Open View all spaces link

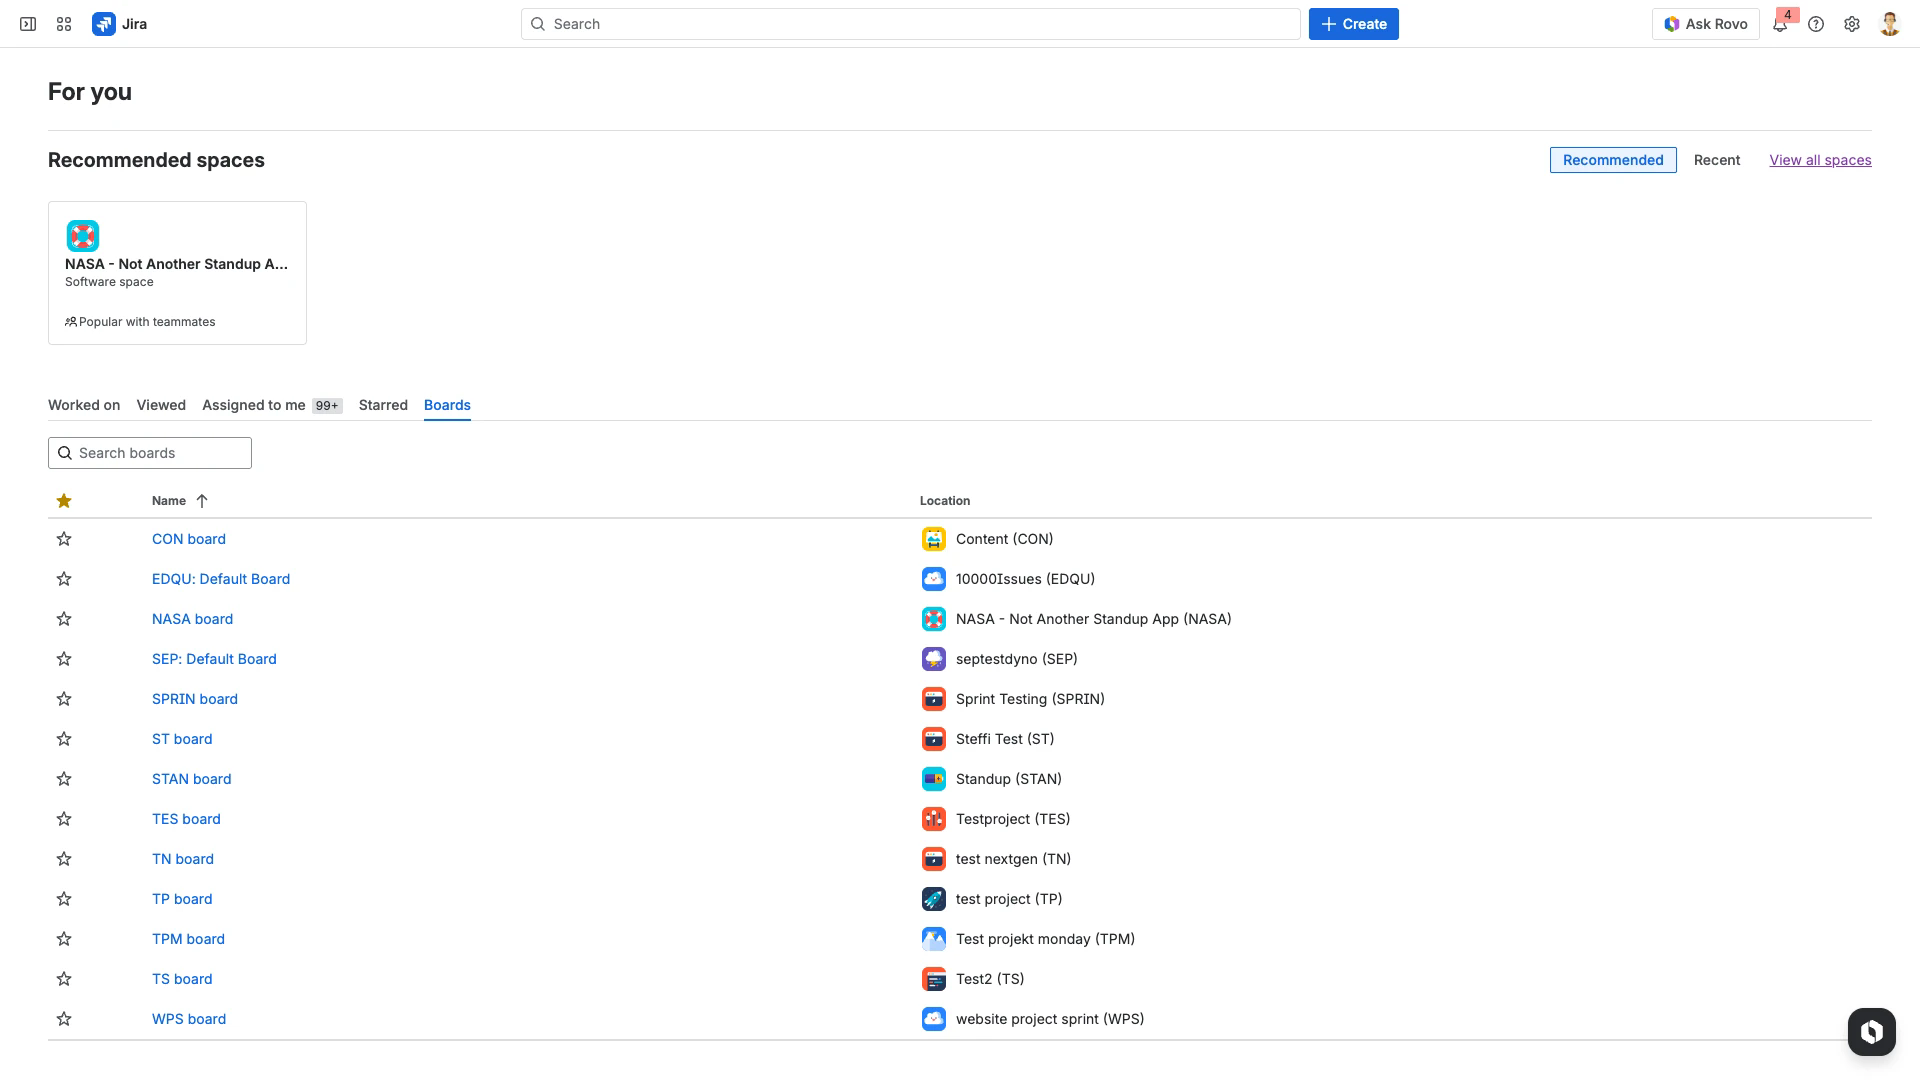pyautogui.click(x=1820, y=160)
